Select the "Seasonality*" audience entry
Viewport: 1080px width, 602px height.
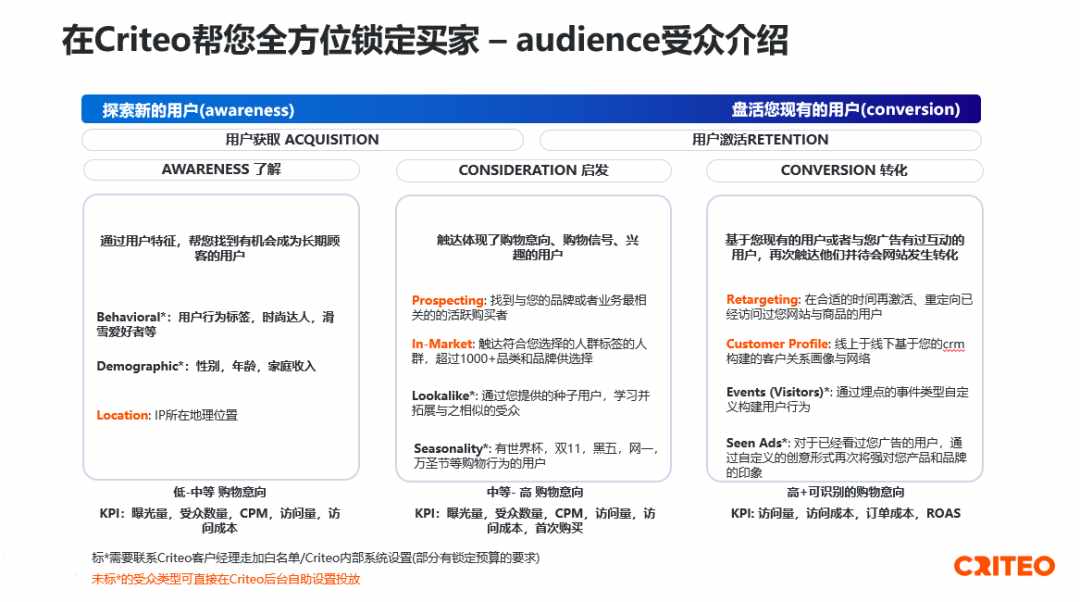pyautogui.click(x=536, y=455)
